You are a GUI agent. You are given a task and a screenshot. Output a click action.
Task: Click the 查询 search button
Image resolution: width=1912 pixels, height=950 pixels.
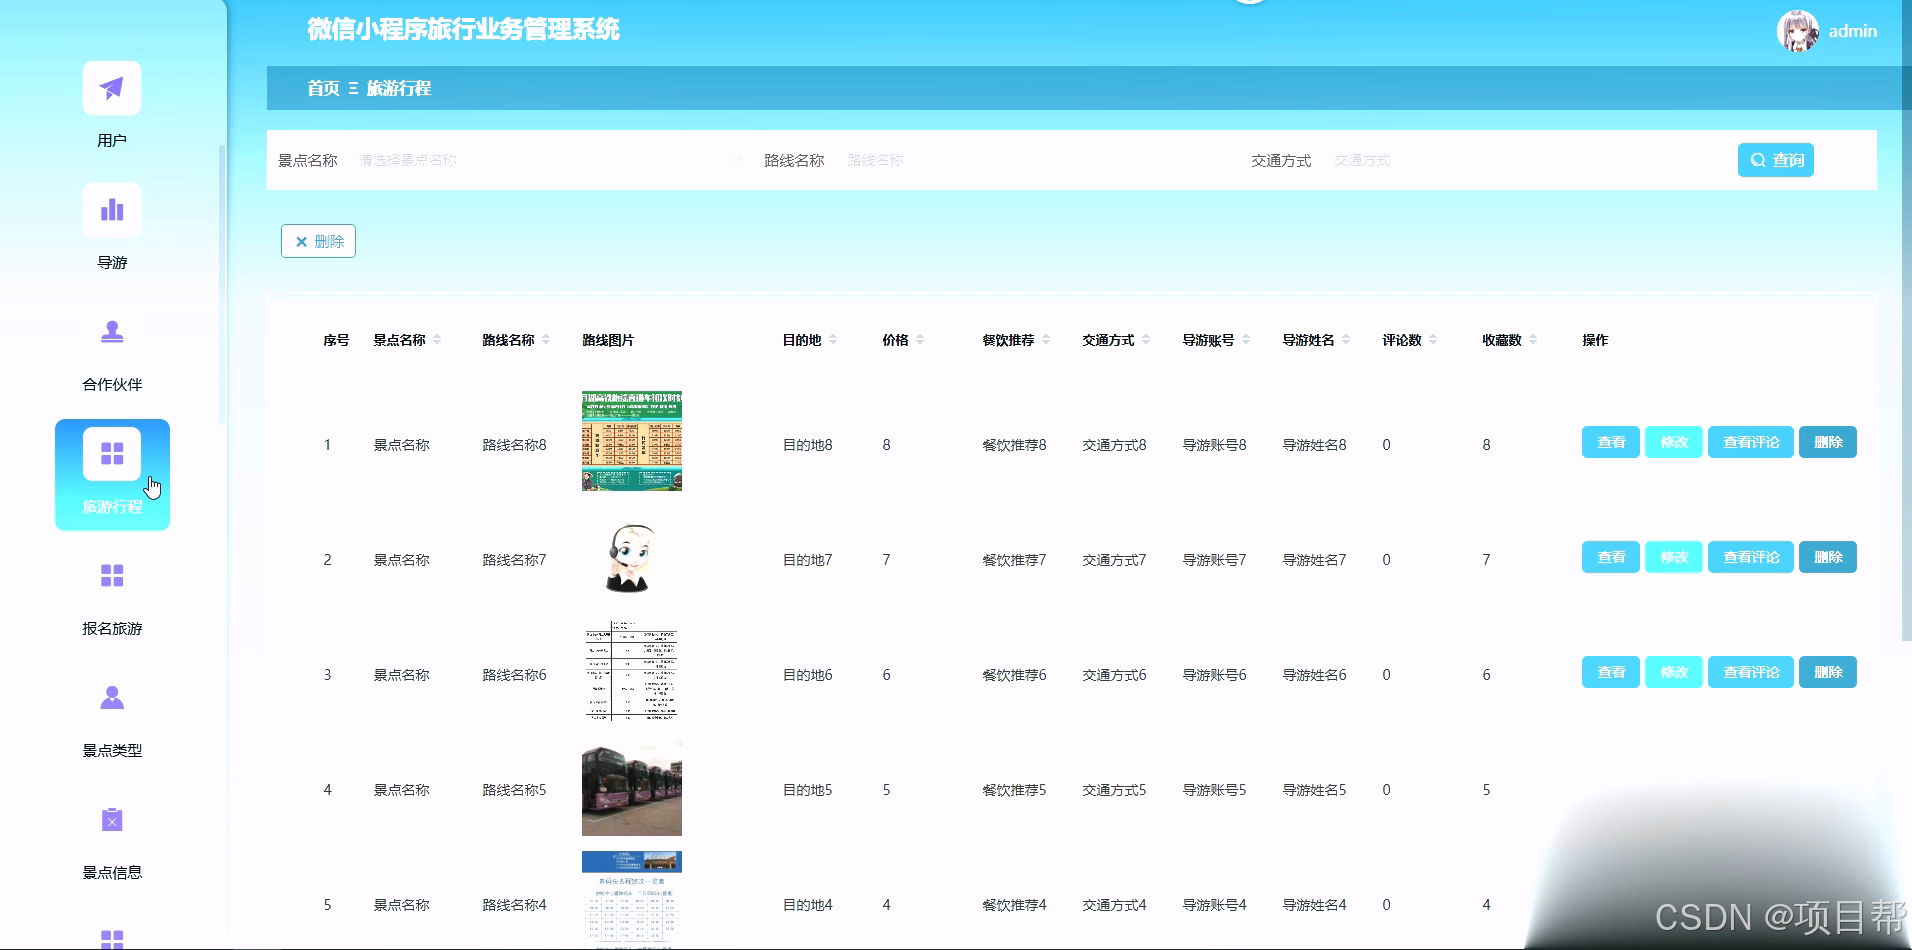[x=1775, y=160]
